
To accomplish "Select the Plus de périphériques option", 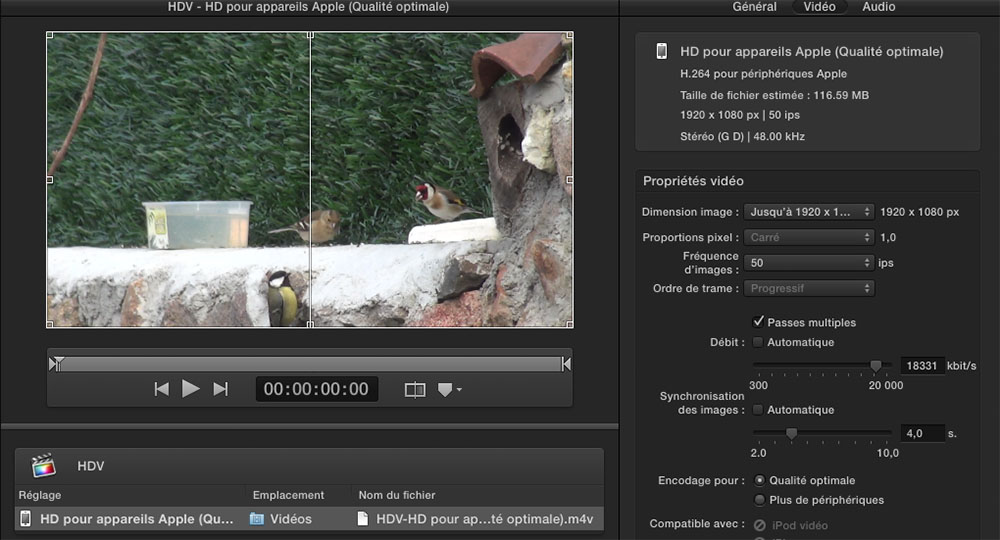I will click(x=760, y=500).
